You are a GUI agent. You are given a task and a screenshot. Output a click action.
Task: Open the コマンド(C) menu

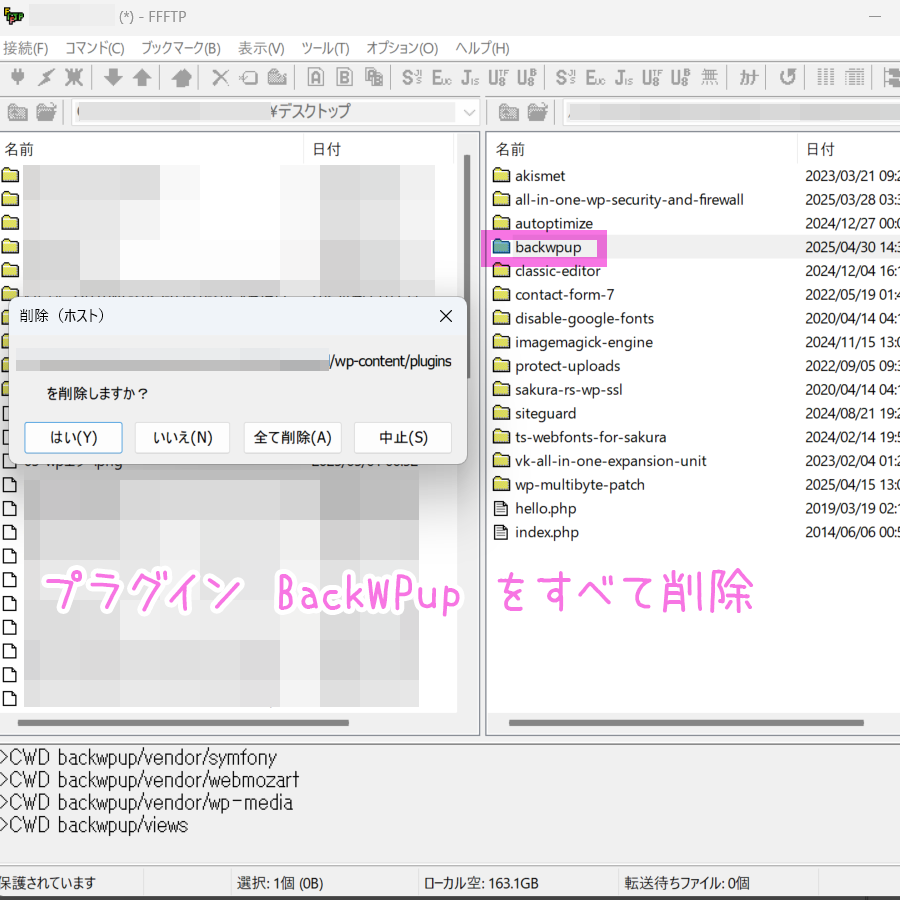95,48
